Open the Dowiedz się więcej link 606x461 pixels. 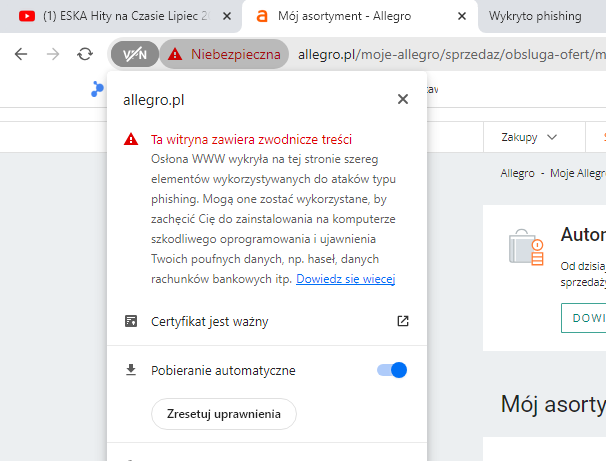coord(346,279)
